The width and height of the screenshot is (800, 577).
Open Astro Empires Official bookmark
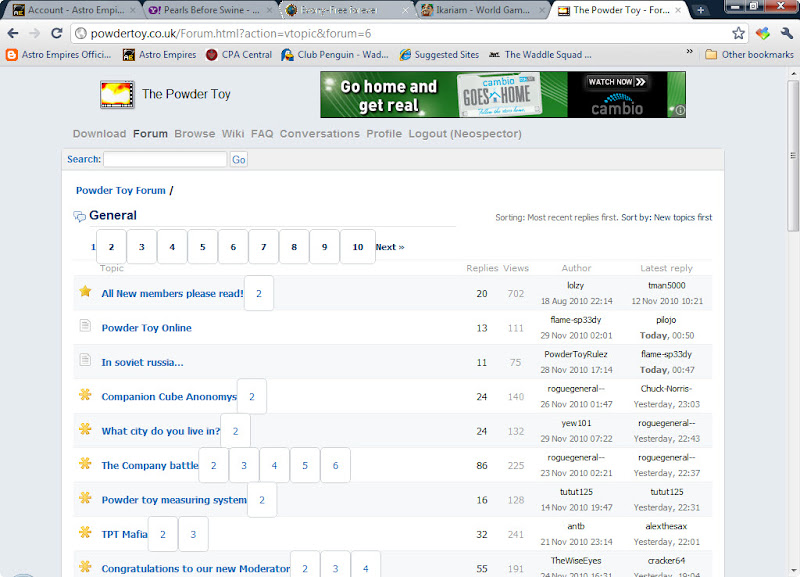pos(59,55)
